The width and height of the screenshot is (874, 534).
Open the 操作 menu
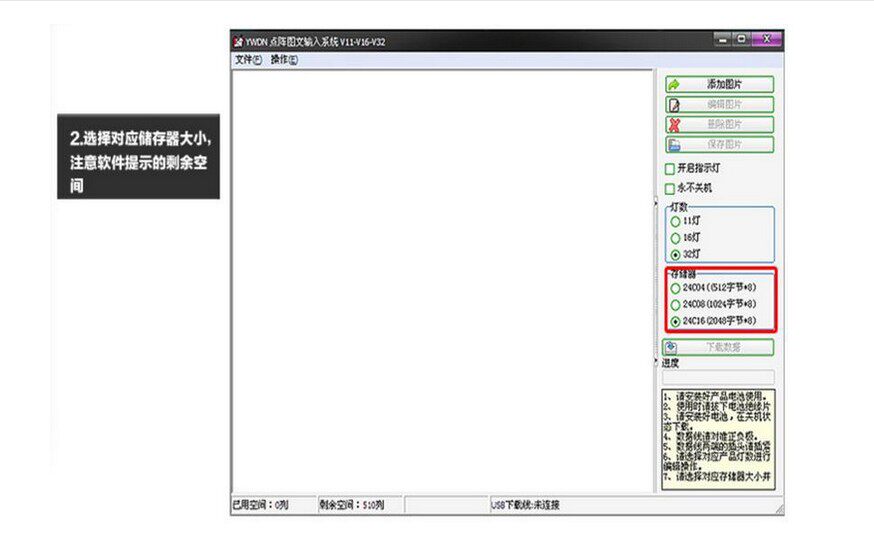coord(284,60)
